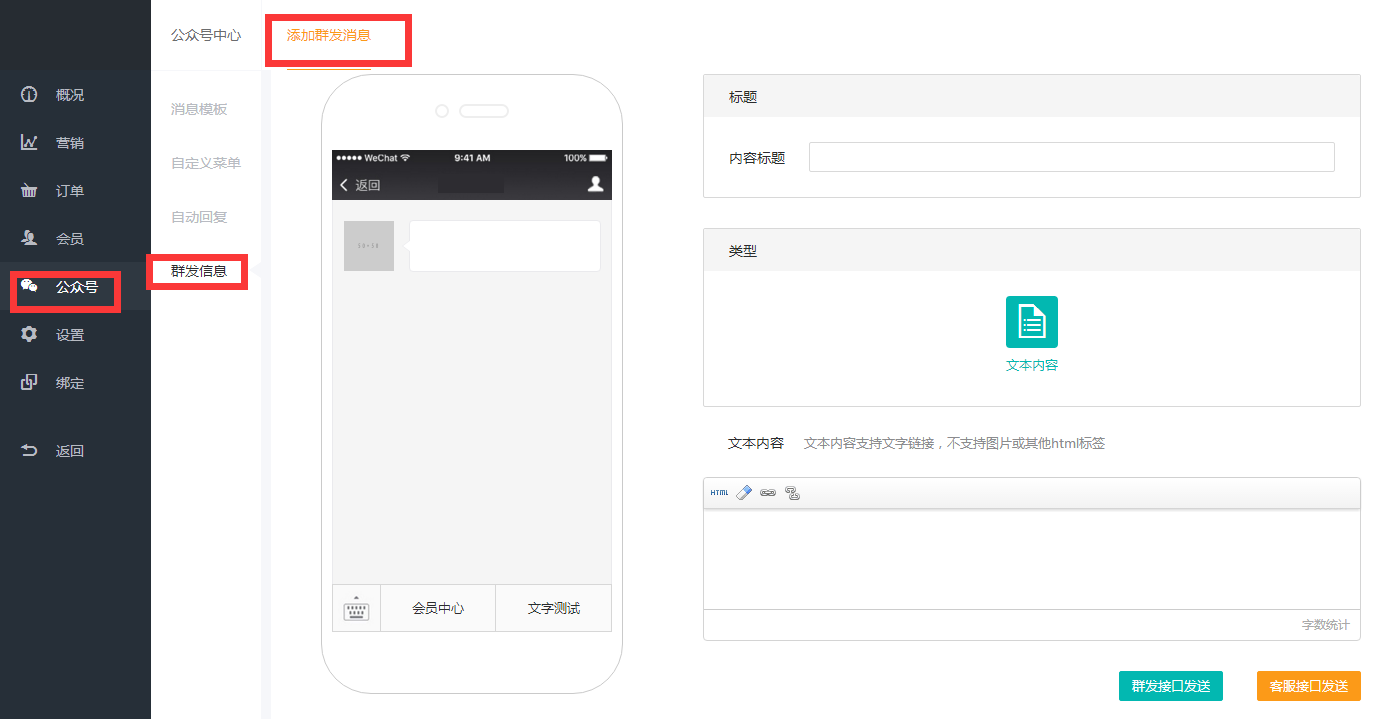The image size is (1388, 719).
Task: Open 会员 section in the sidebar
Action: (x=70, y=239)
